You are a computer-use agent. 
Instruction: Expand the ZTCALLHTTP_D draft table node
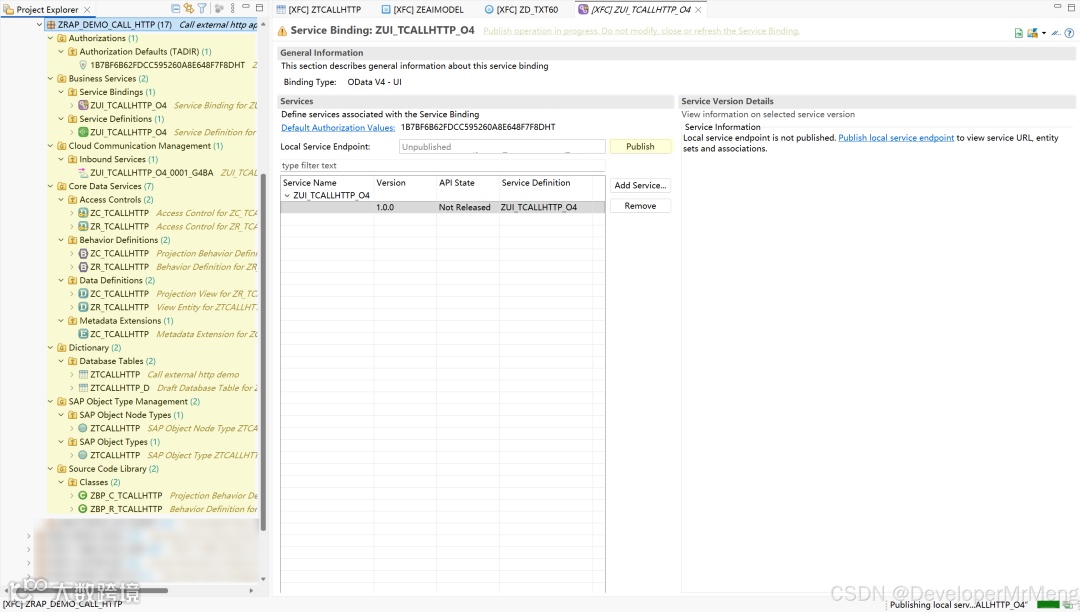coord(72,388)
